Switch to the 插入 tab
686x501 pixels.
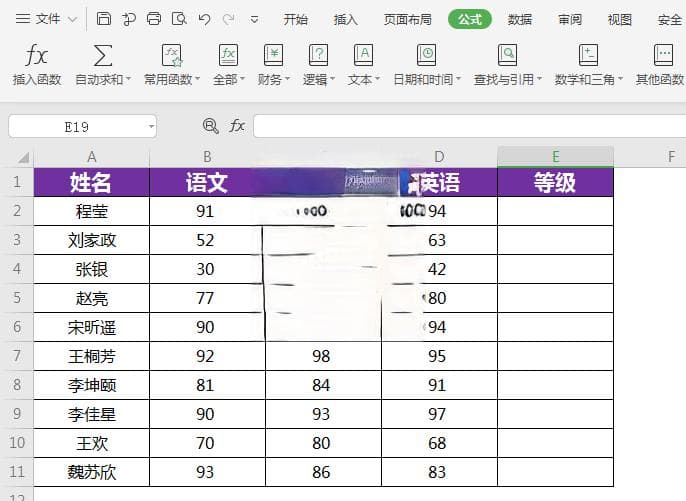tap(345, 20)
